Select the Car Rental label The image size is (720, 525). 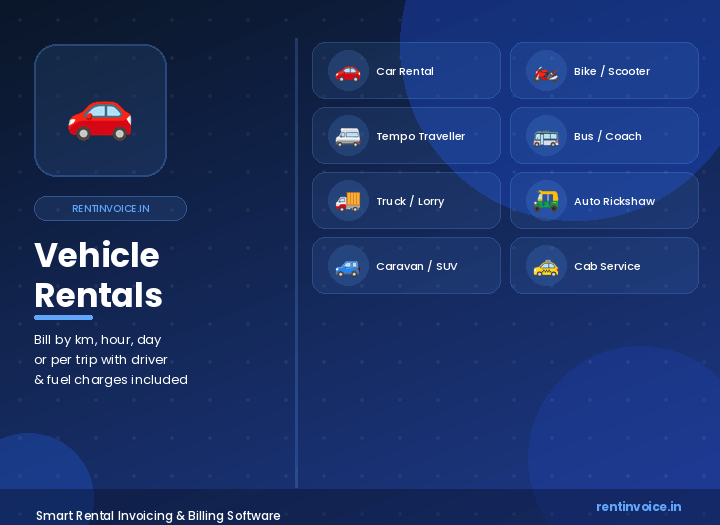coord(405,71)
